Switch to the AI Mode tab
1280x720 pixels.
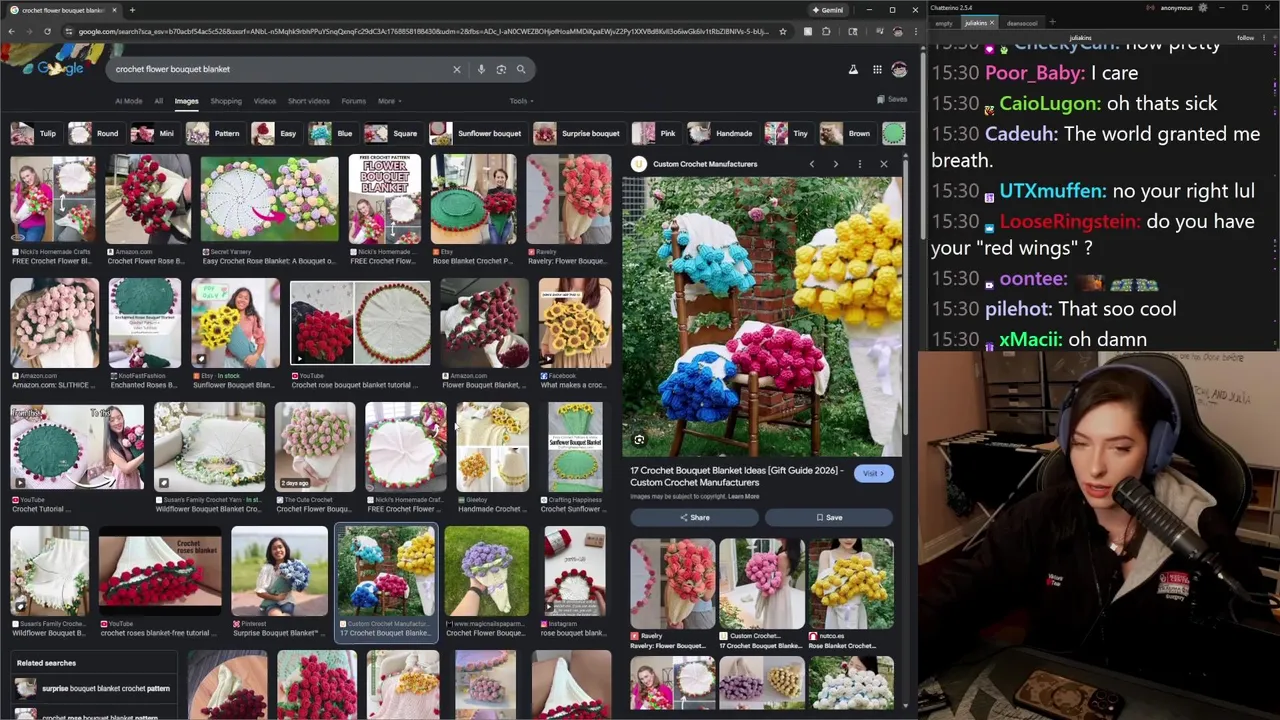(x=128, y=101)
